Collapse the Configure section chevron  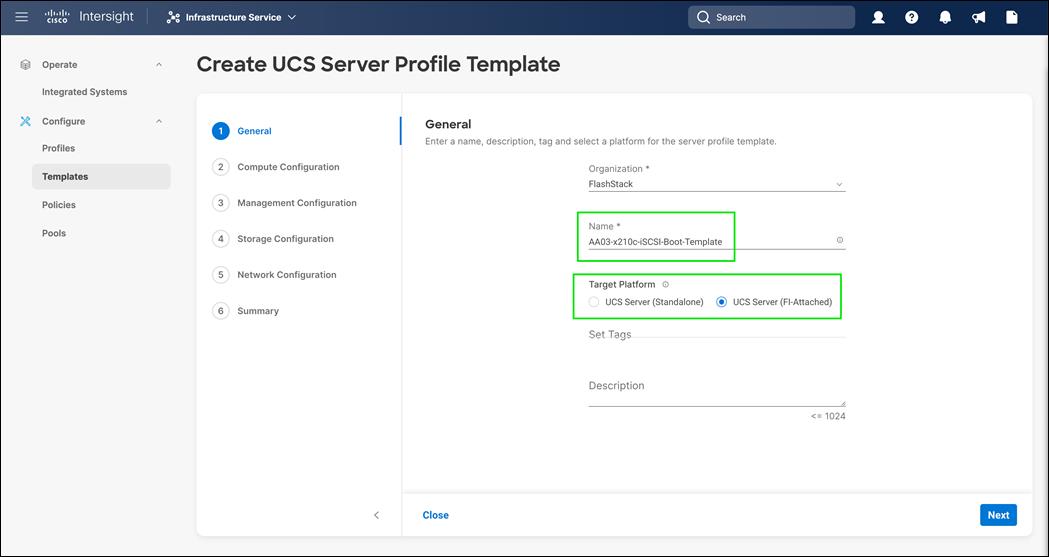[x=159, y=121]
